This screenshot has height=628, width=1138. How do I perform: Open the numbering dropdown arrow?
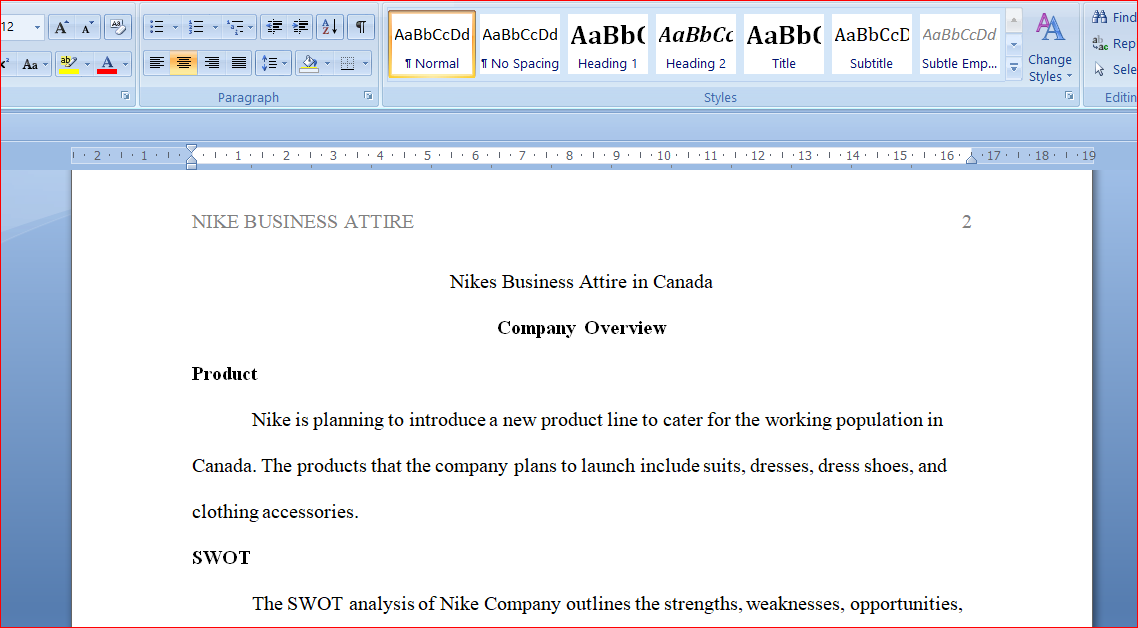[x=215, y=28]
